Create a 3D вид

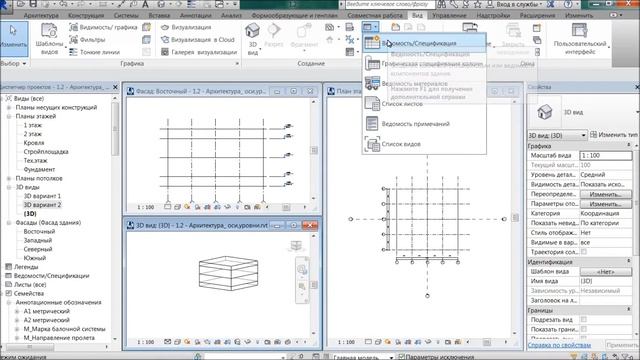[x=253, y=39]
